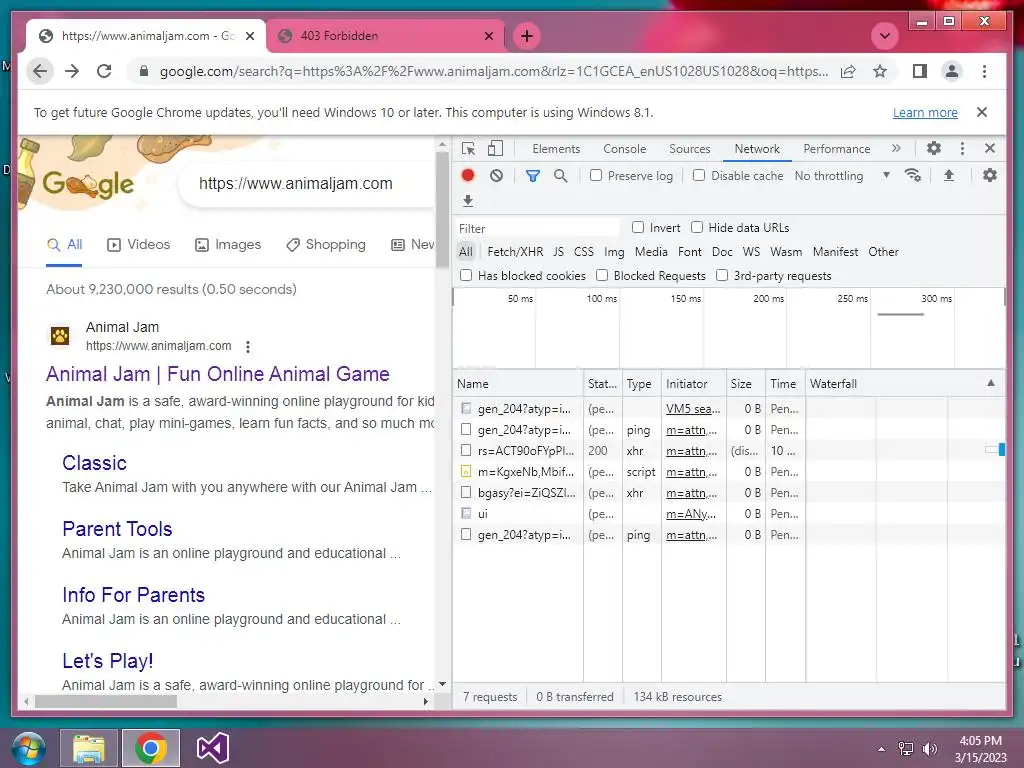Bookmark this page with star icon
Screen dimensions: 1024x768
(x=880, y=71)
